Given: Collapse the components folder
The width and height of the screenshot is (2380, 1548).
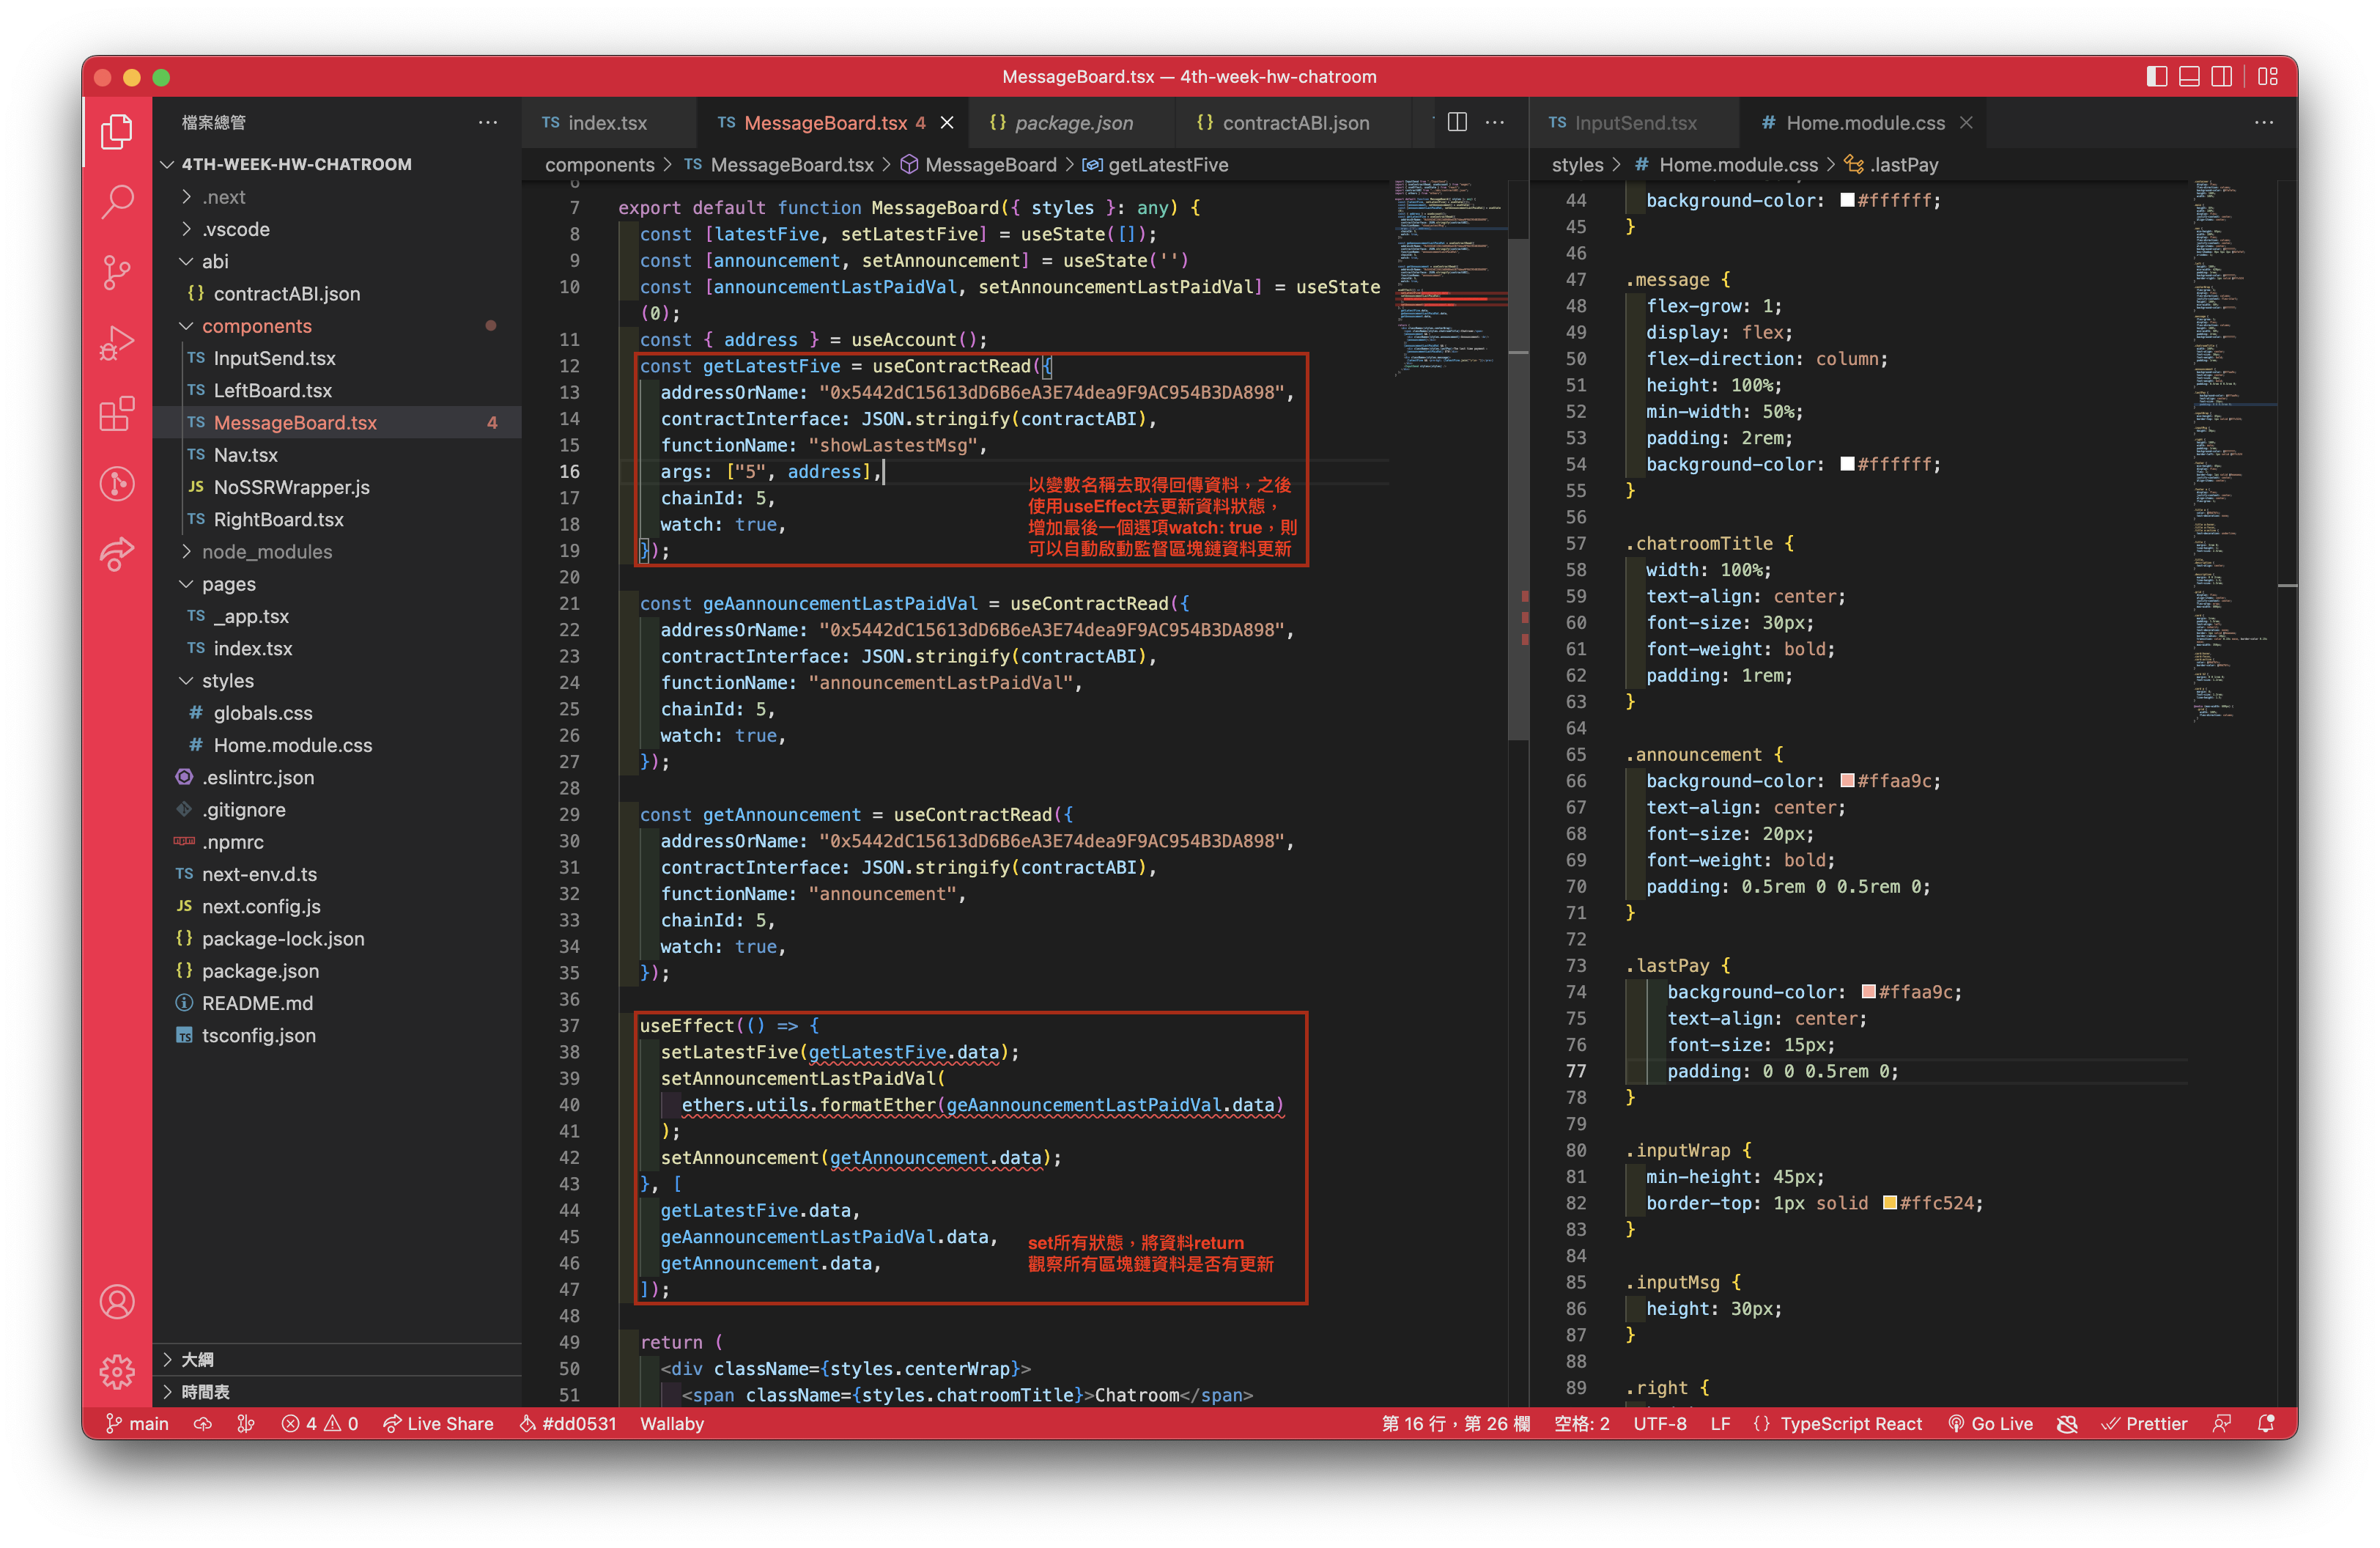Looking at the screenshot, I should pyautogui.click(x=256, y=326).
